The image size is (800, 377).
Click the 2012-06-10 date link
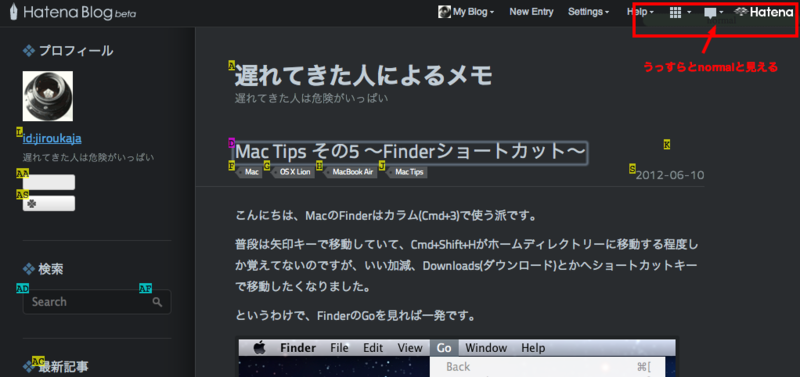[x=670, y=175]
